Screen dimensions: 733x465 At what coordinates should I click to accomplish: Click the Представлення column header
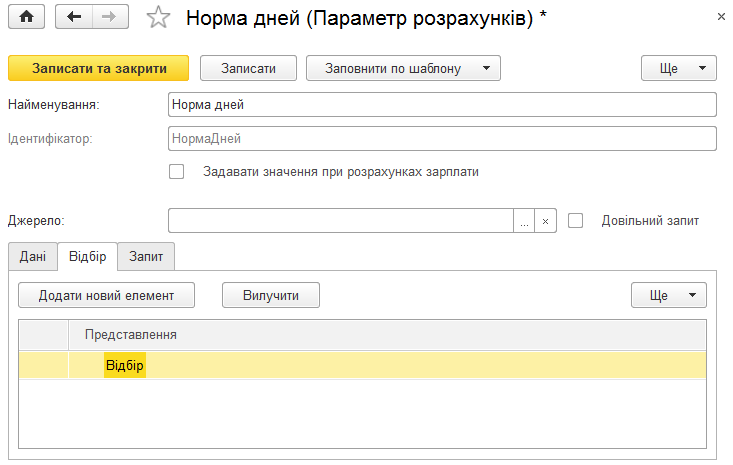pos(387,335)
